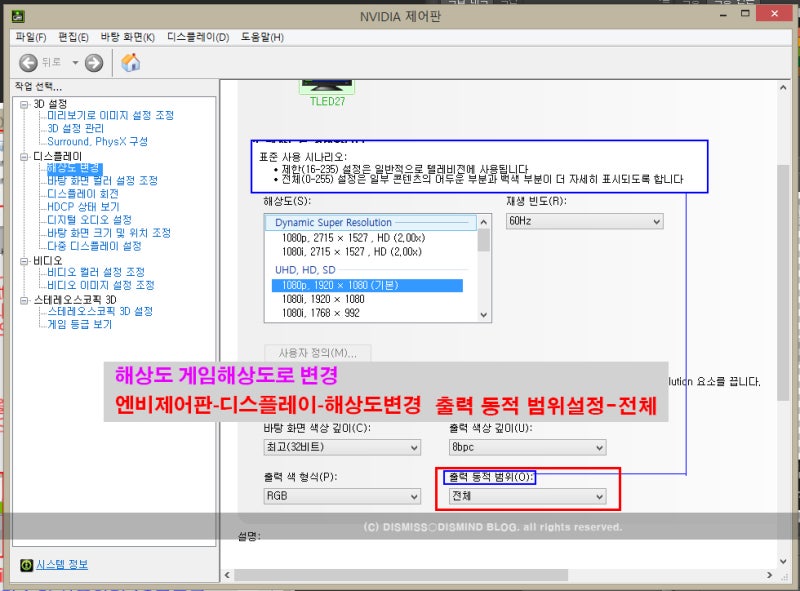Minimize the NVIDIA 제어판 window
The width and height of the screenshot is (800, 591).
(x=723, y=15)
